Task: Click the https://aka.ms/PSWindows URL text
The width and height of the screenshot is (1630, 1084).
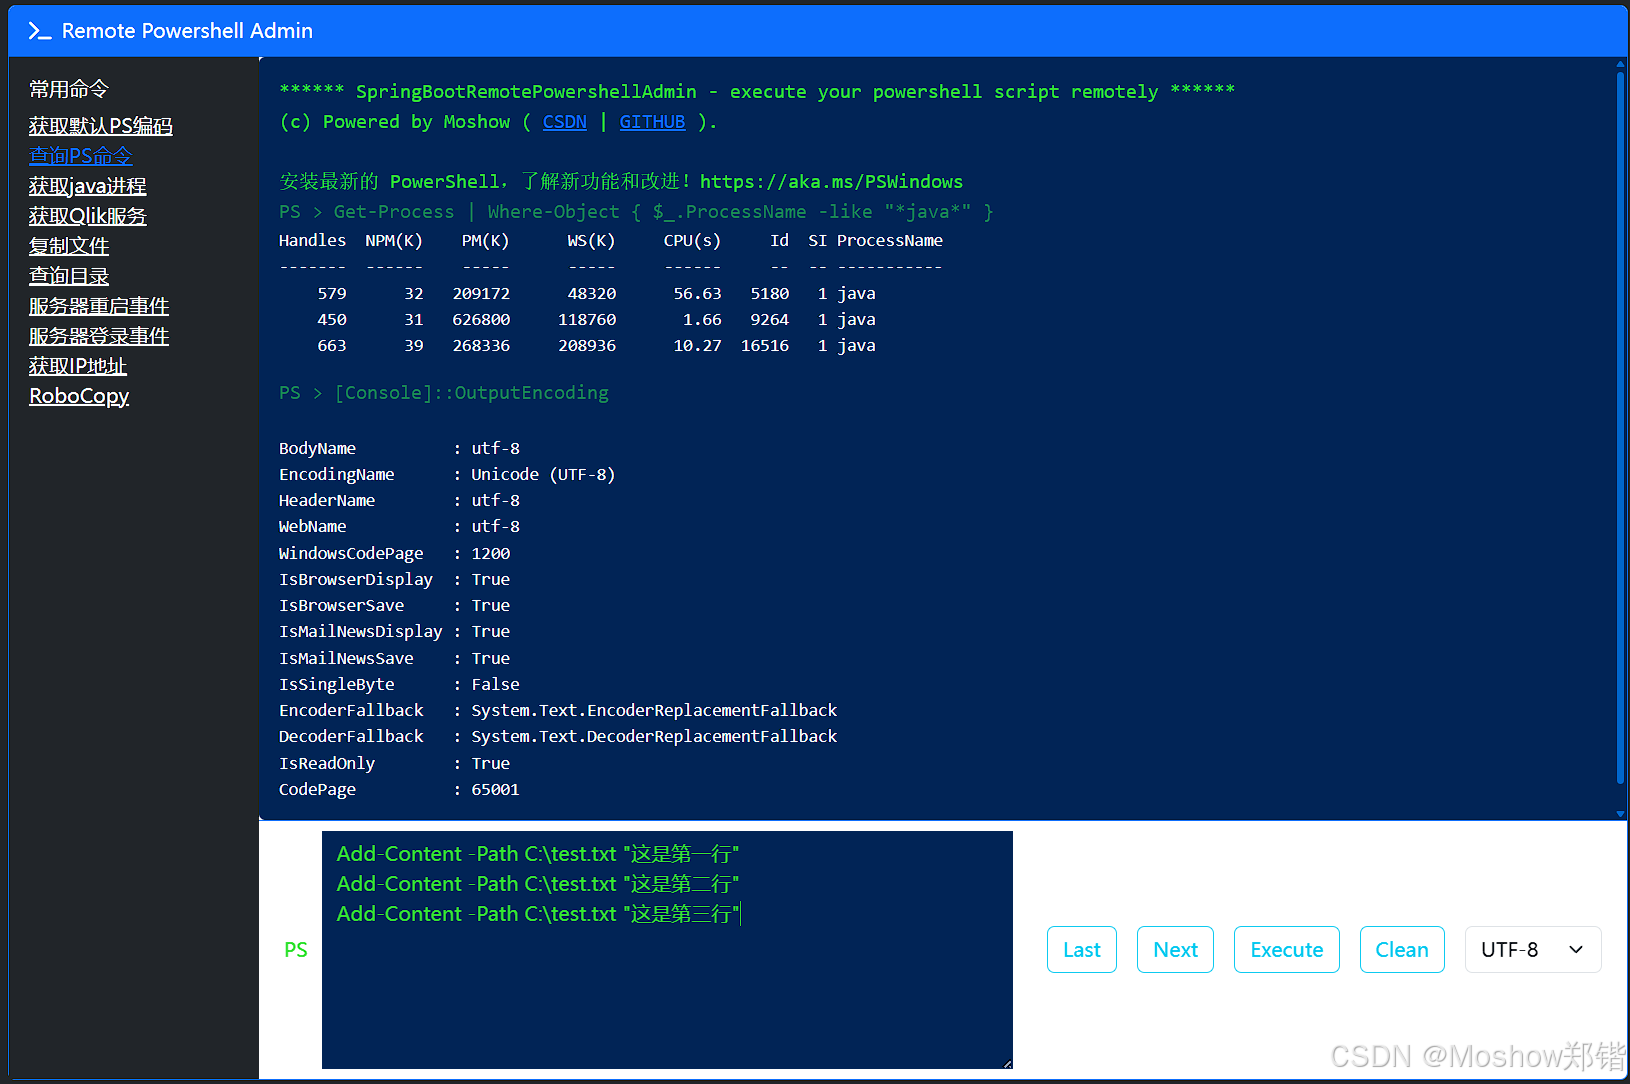Action: (831, 182)
